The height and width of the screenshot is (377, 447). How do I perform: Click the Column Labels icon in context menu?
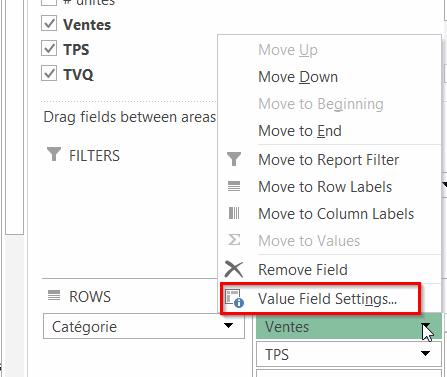[234, 213]
